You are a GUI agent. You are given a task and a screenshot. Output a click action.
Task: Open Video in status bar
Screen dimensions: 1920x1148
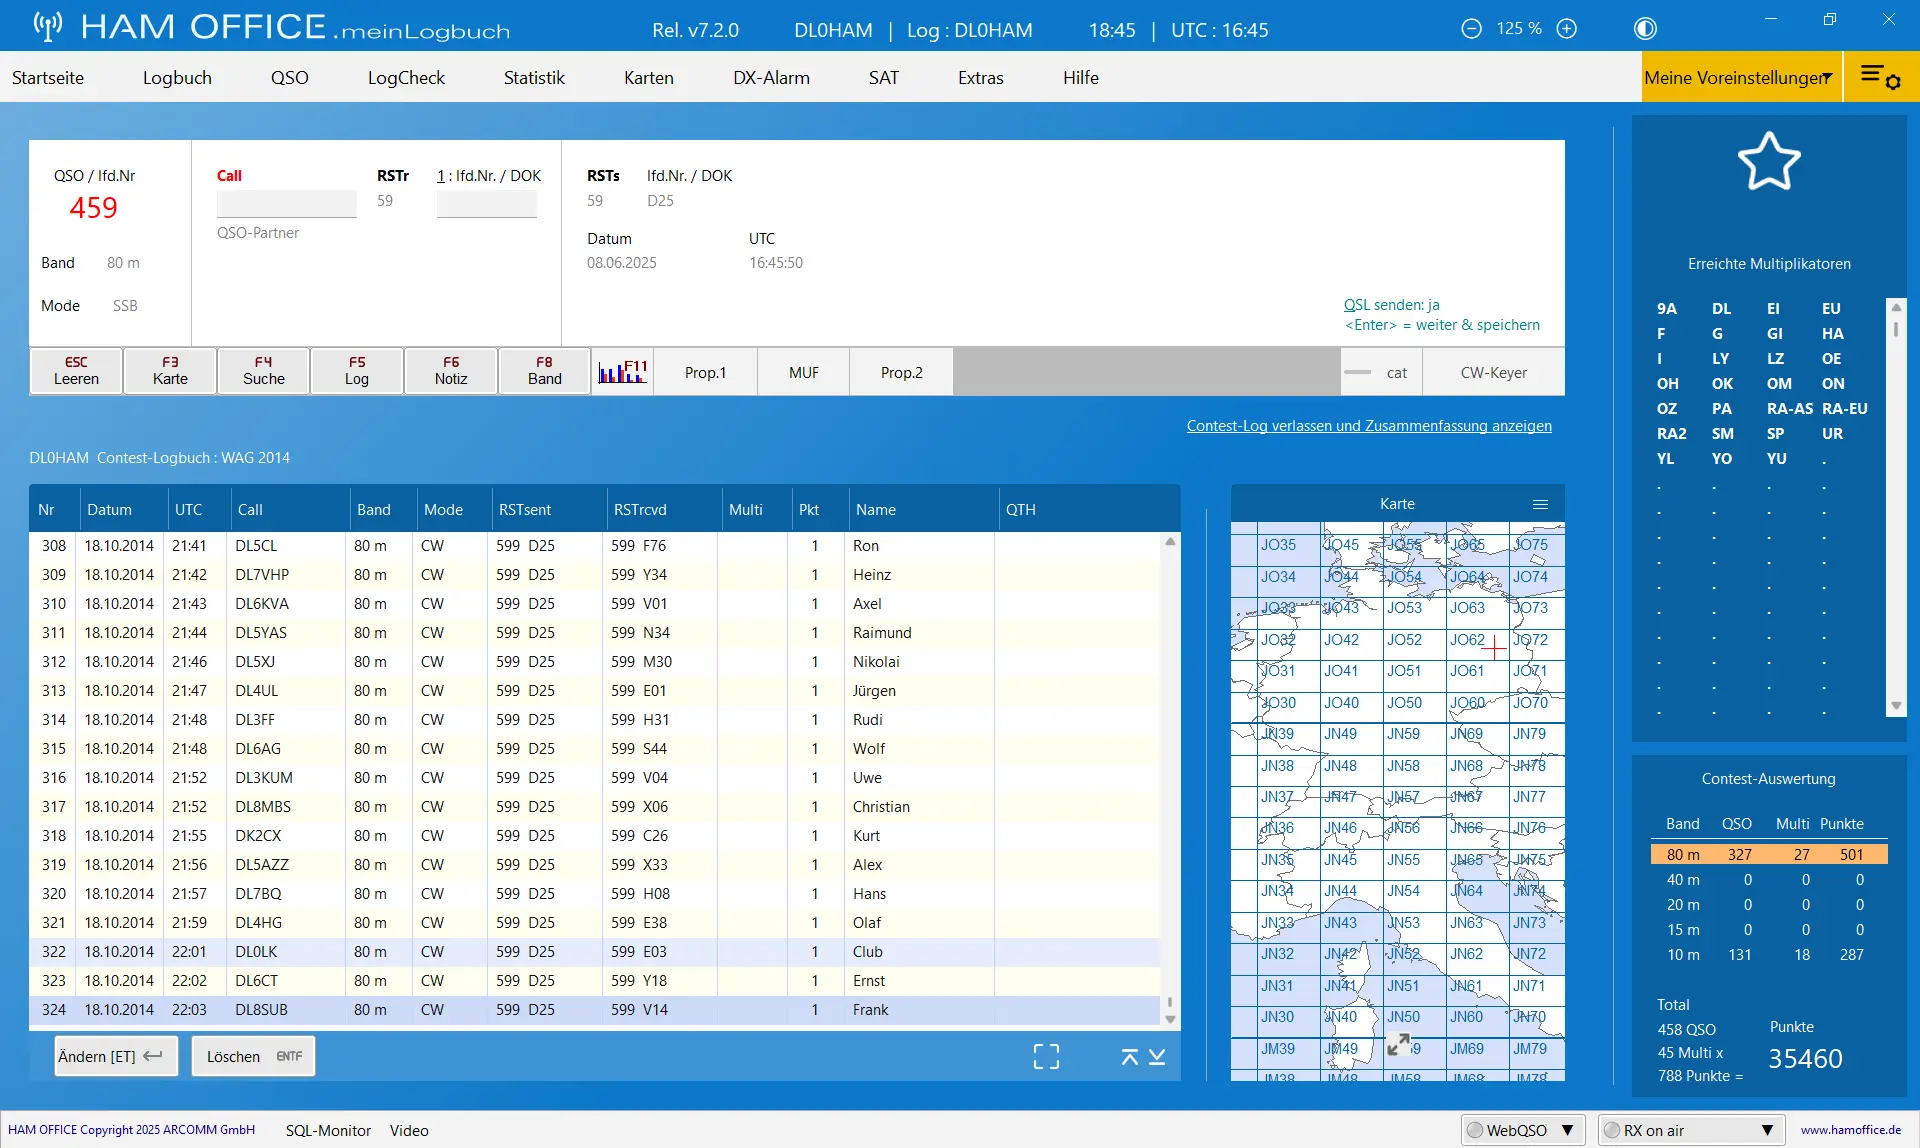(x=409, y=1130)
